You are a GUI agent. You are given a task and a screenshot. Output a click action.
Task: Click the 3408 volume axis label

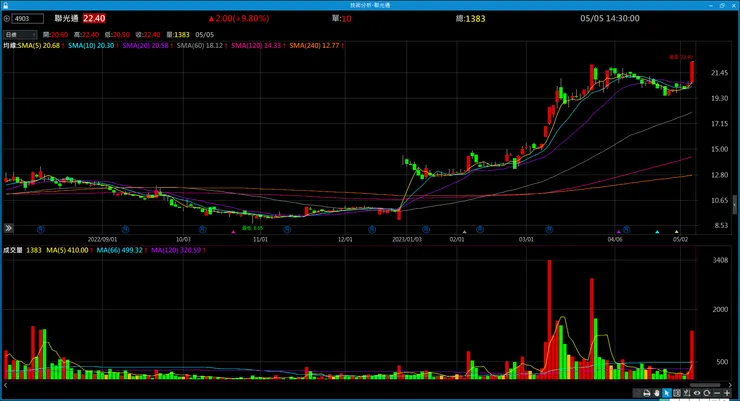click(721, 260)
